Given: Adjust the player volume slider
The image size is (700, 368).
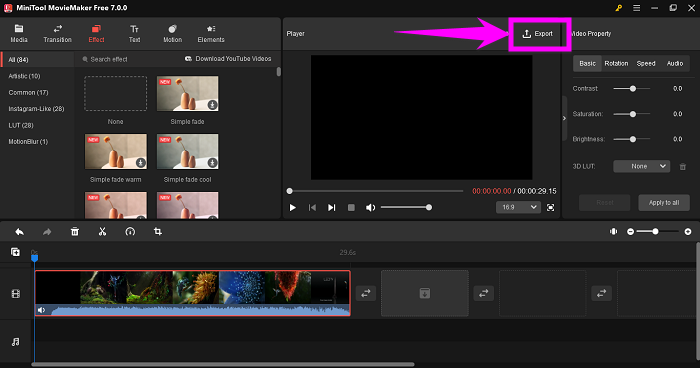Looking at the screenshot, I should click(x=406, y=207).
